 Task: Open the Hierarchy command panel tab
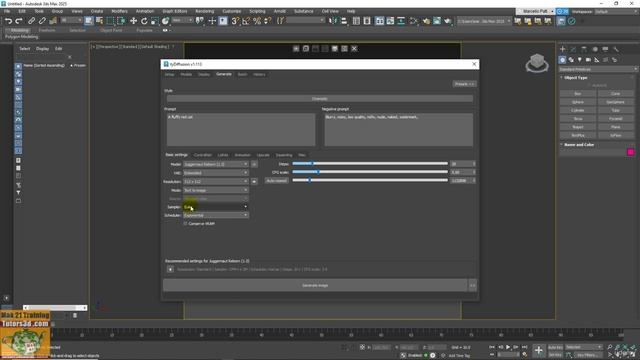point(584,49)
